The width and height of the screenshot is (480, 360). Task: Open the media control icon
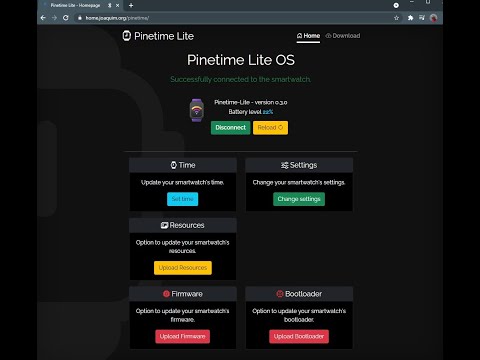[422, 18]
